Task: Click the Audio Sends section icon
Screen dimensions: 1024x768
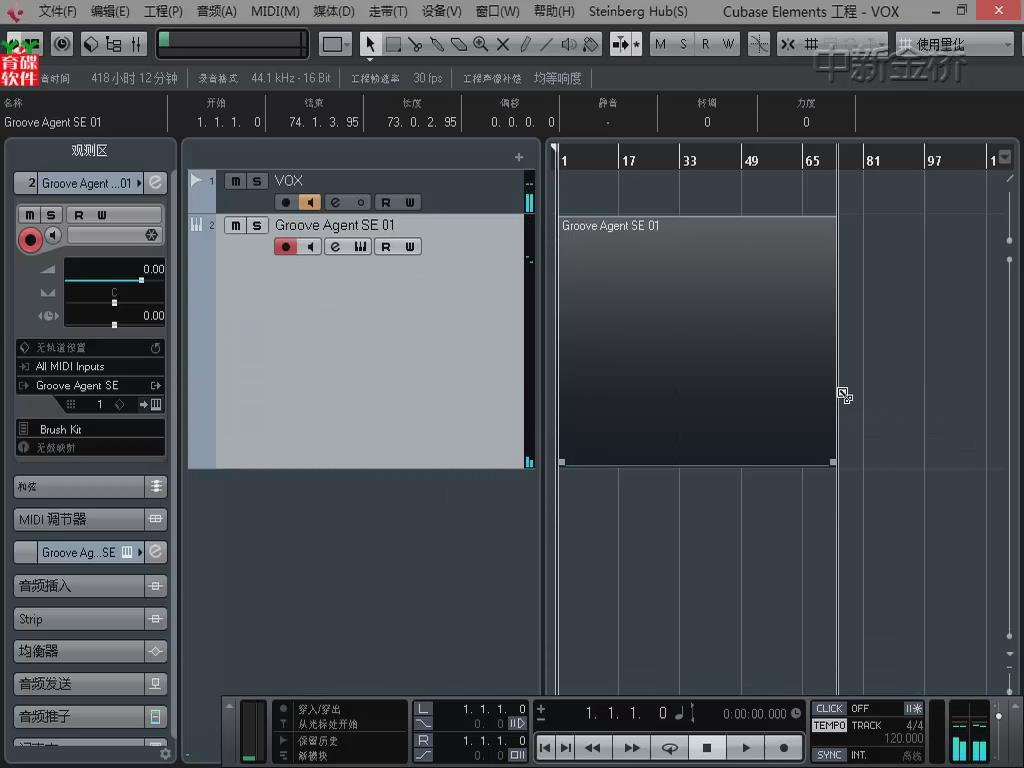Action: click(155, 684)
